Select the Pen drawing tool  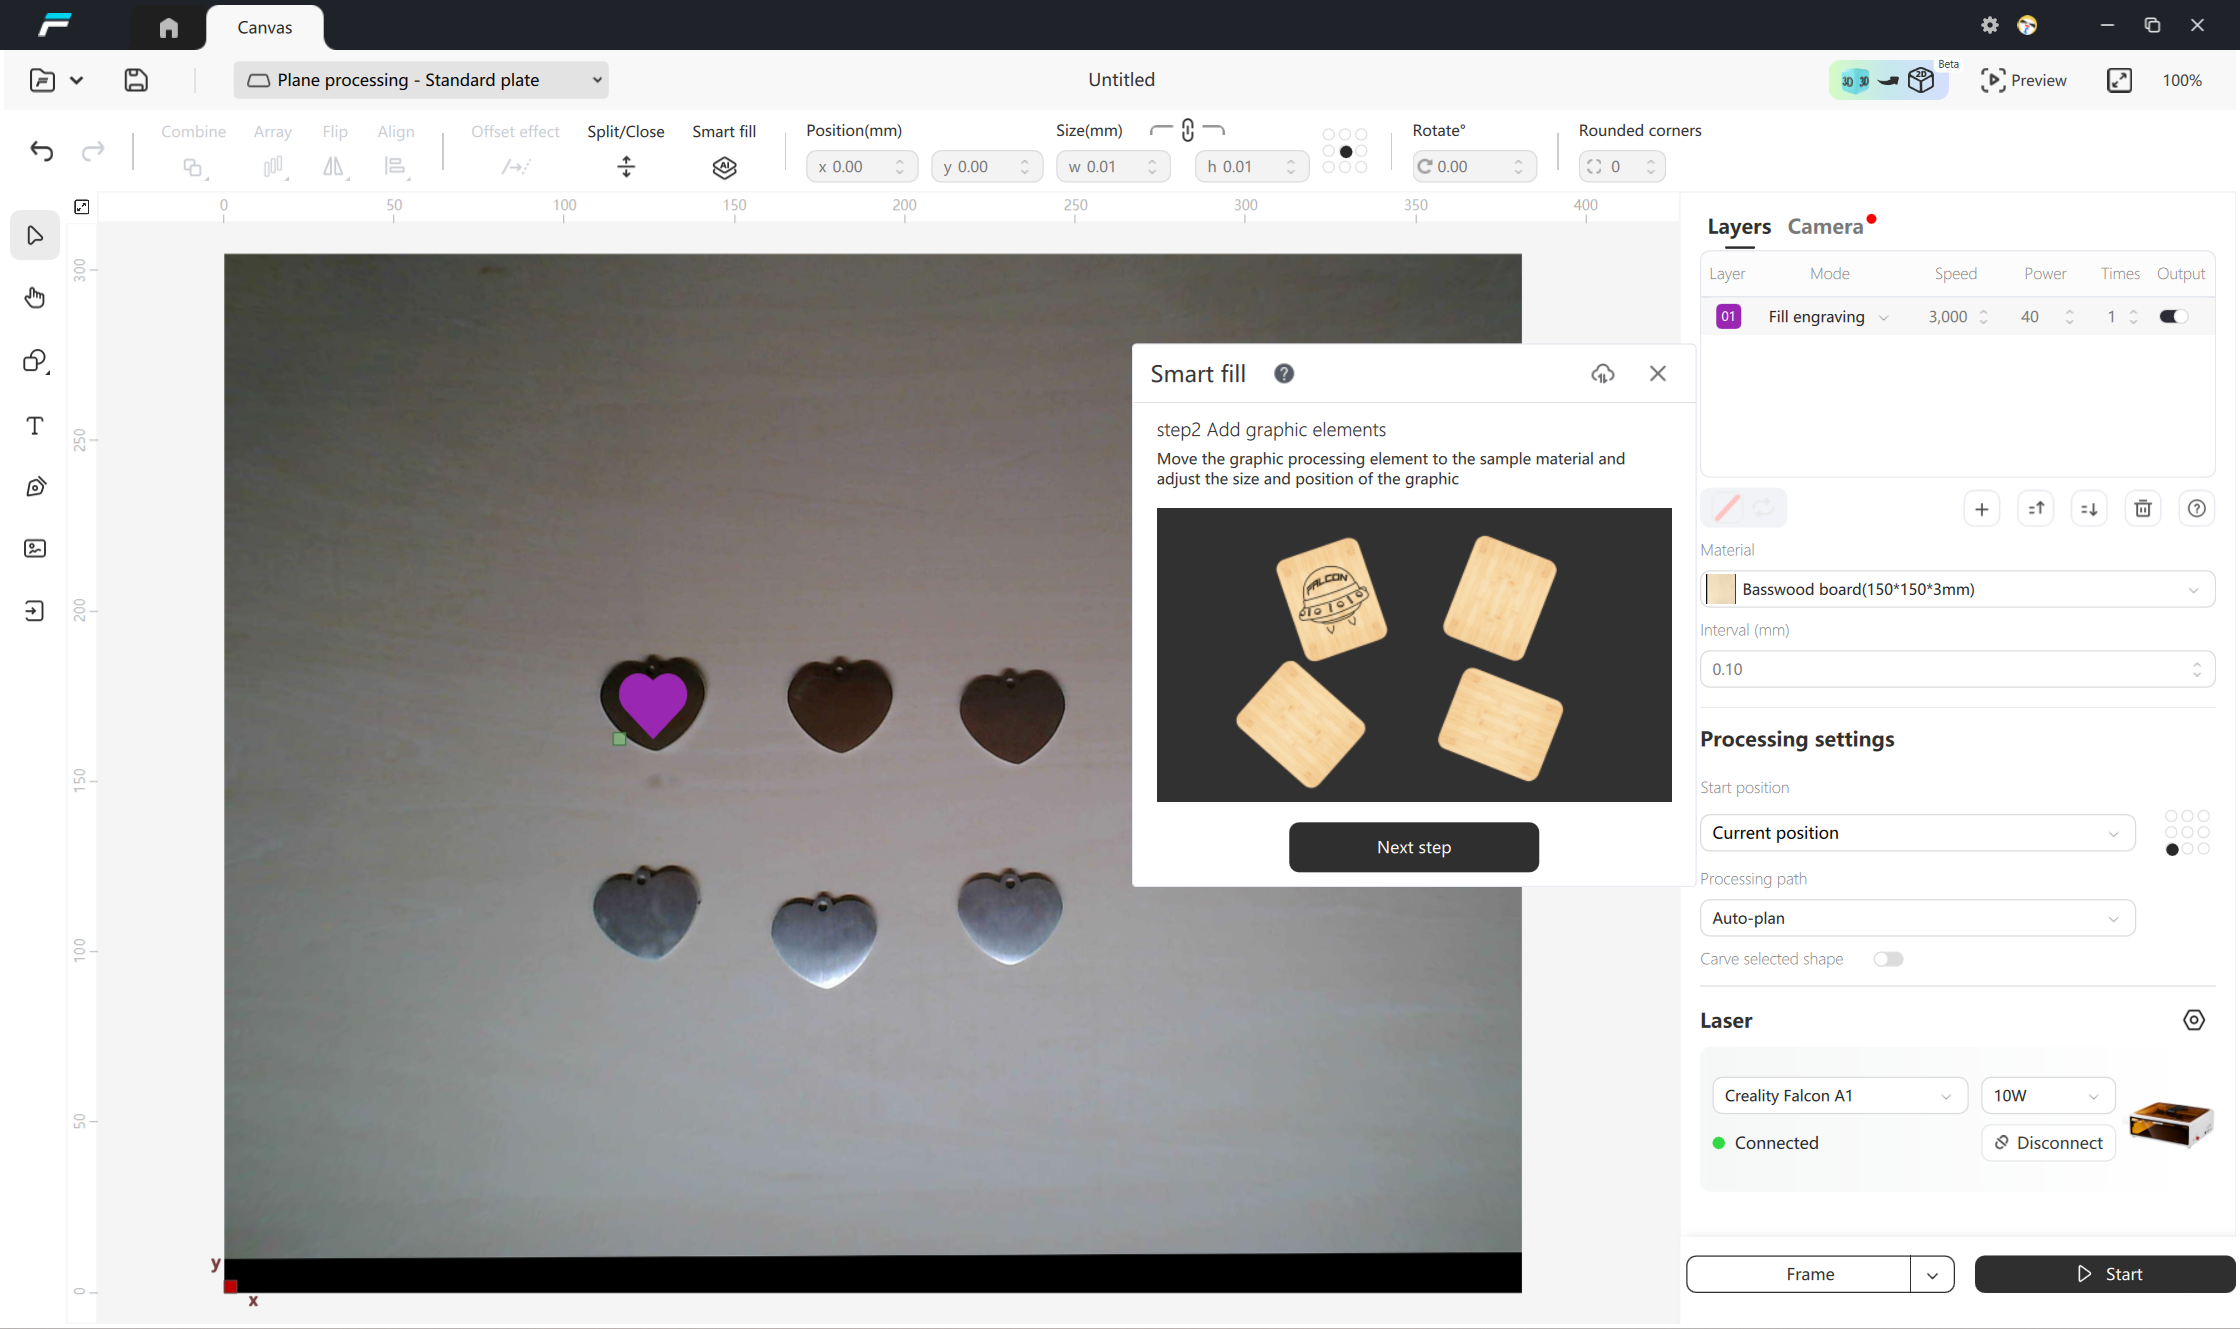pyautogui.click(x=35, y=487)
